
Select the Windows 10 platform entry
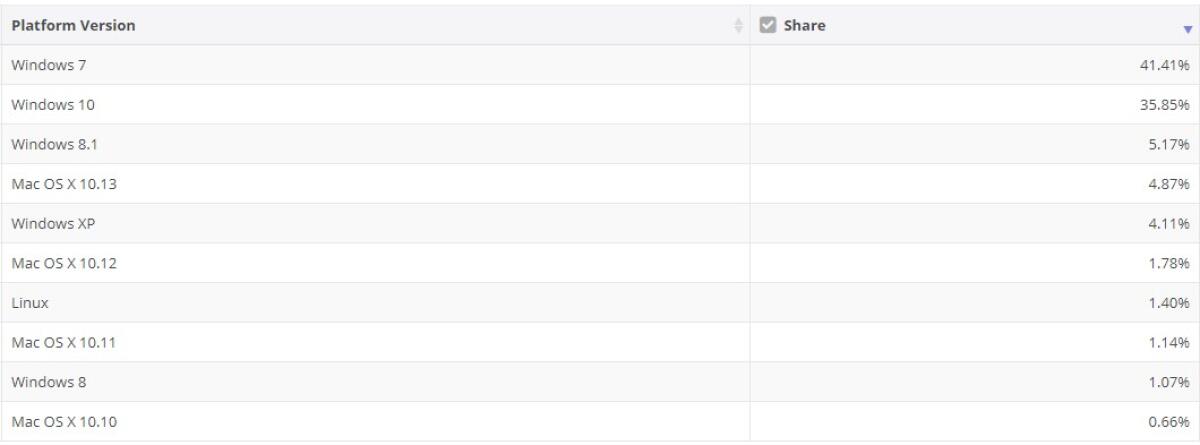[x=46, y=105]
